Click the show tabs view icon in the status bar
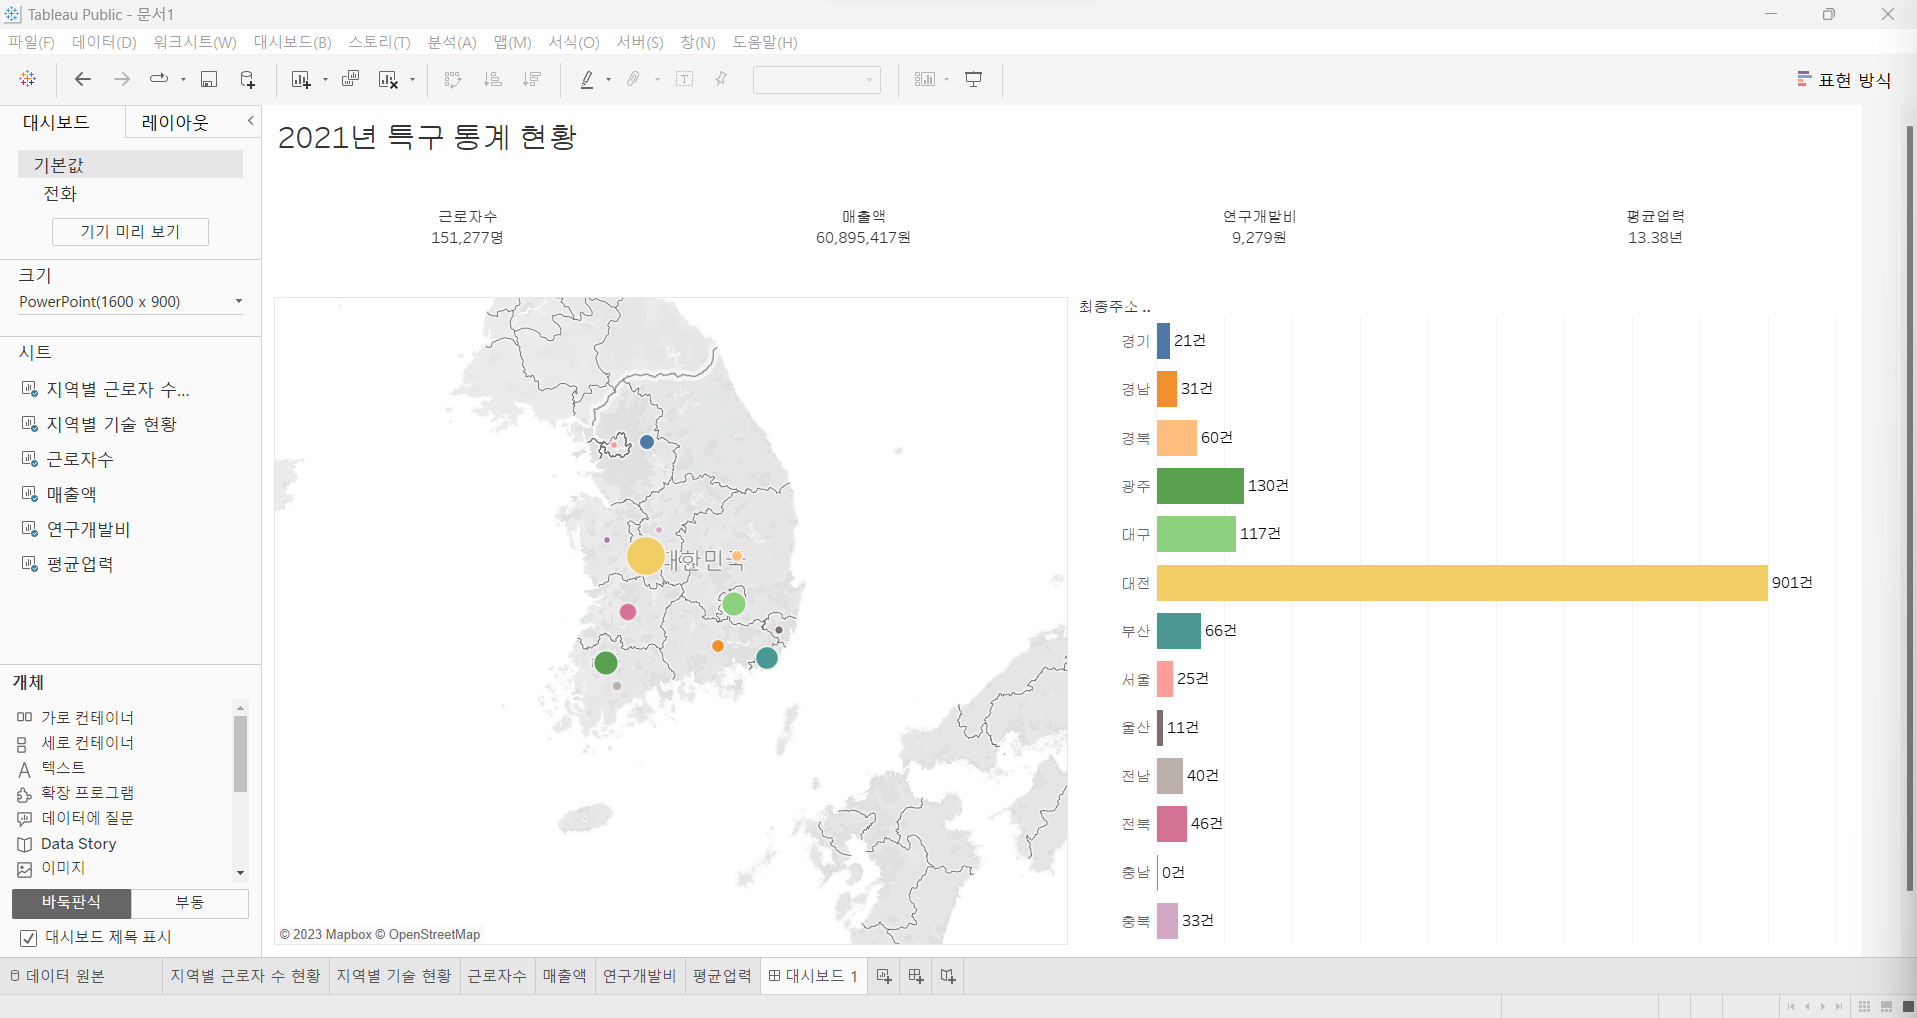The image size is (1917, 1018). [1908, 1007]
